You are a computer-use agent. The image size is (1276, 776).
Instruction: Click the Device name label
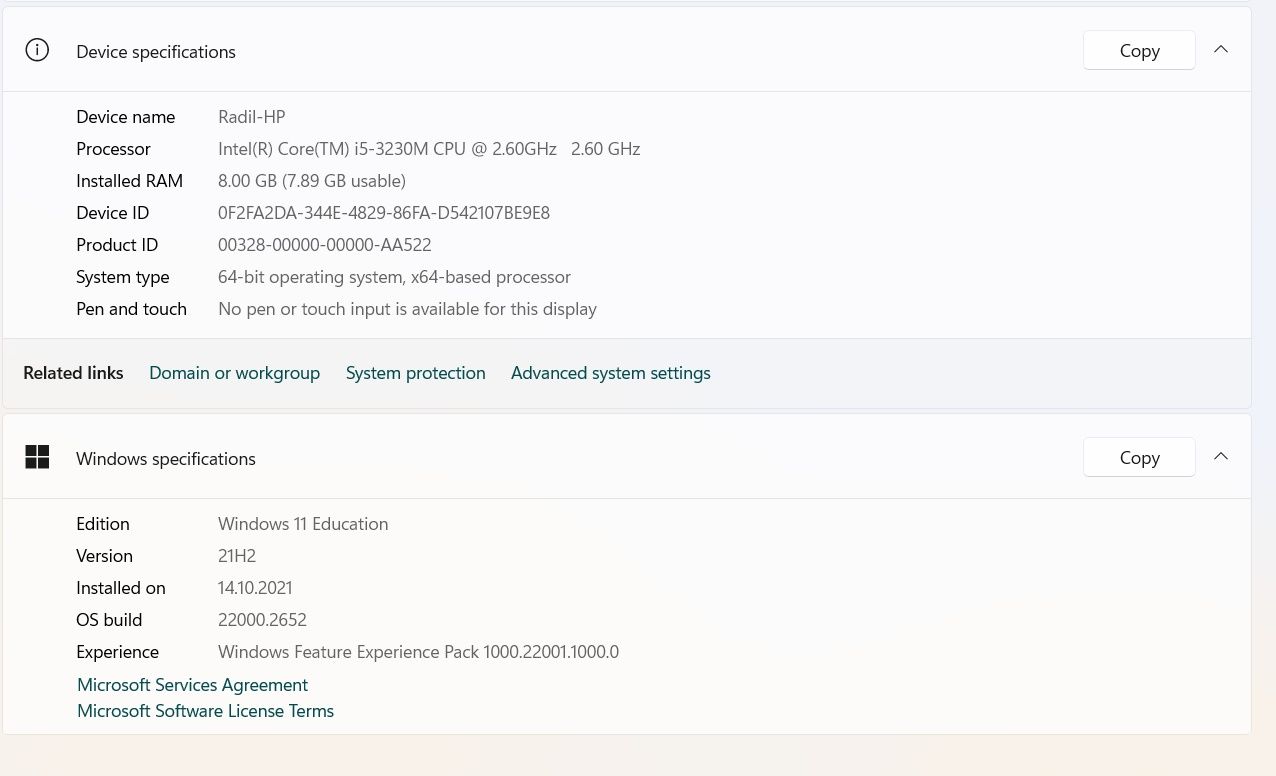click(125, 117)
